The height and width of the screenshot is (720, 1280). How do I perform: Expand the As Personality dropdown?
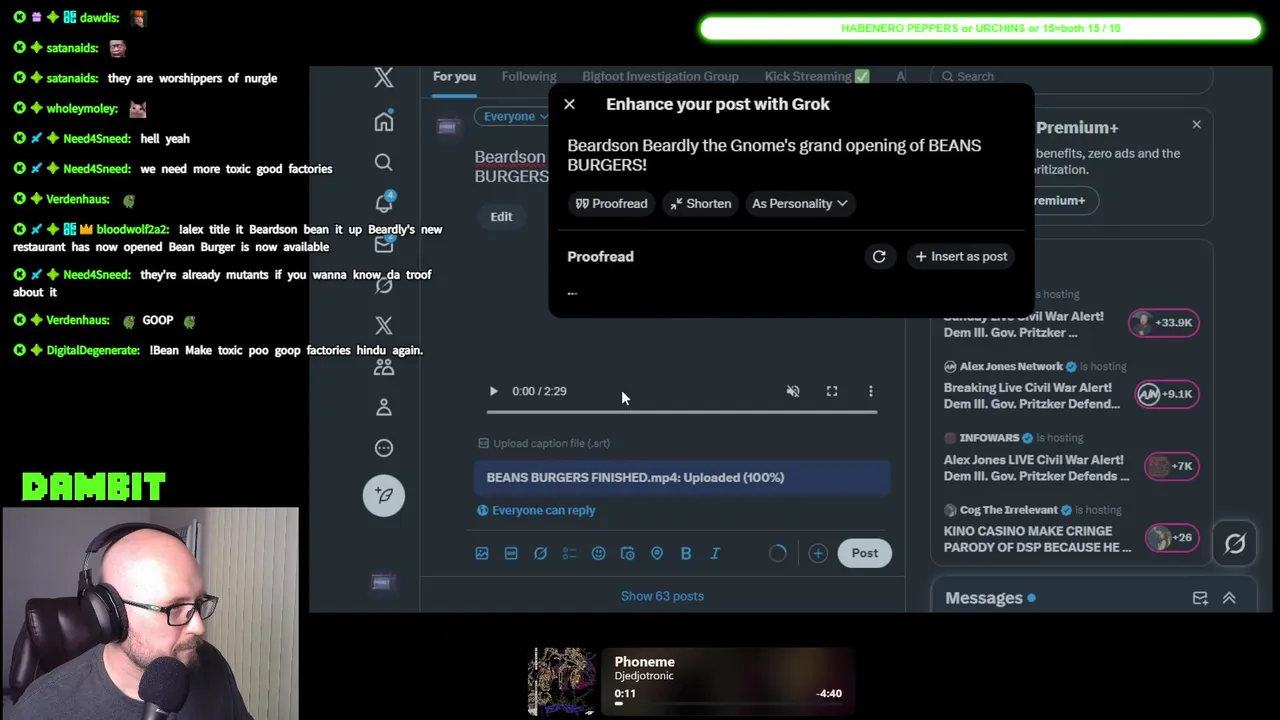coord(799,203)
